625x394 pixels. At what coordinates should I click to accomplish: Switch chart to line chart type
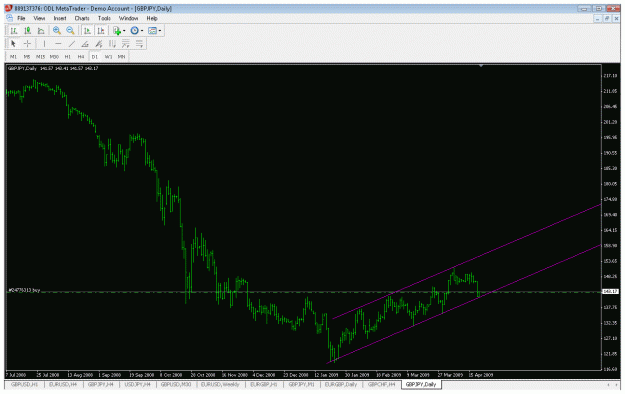coord(41,30)
